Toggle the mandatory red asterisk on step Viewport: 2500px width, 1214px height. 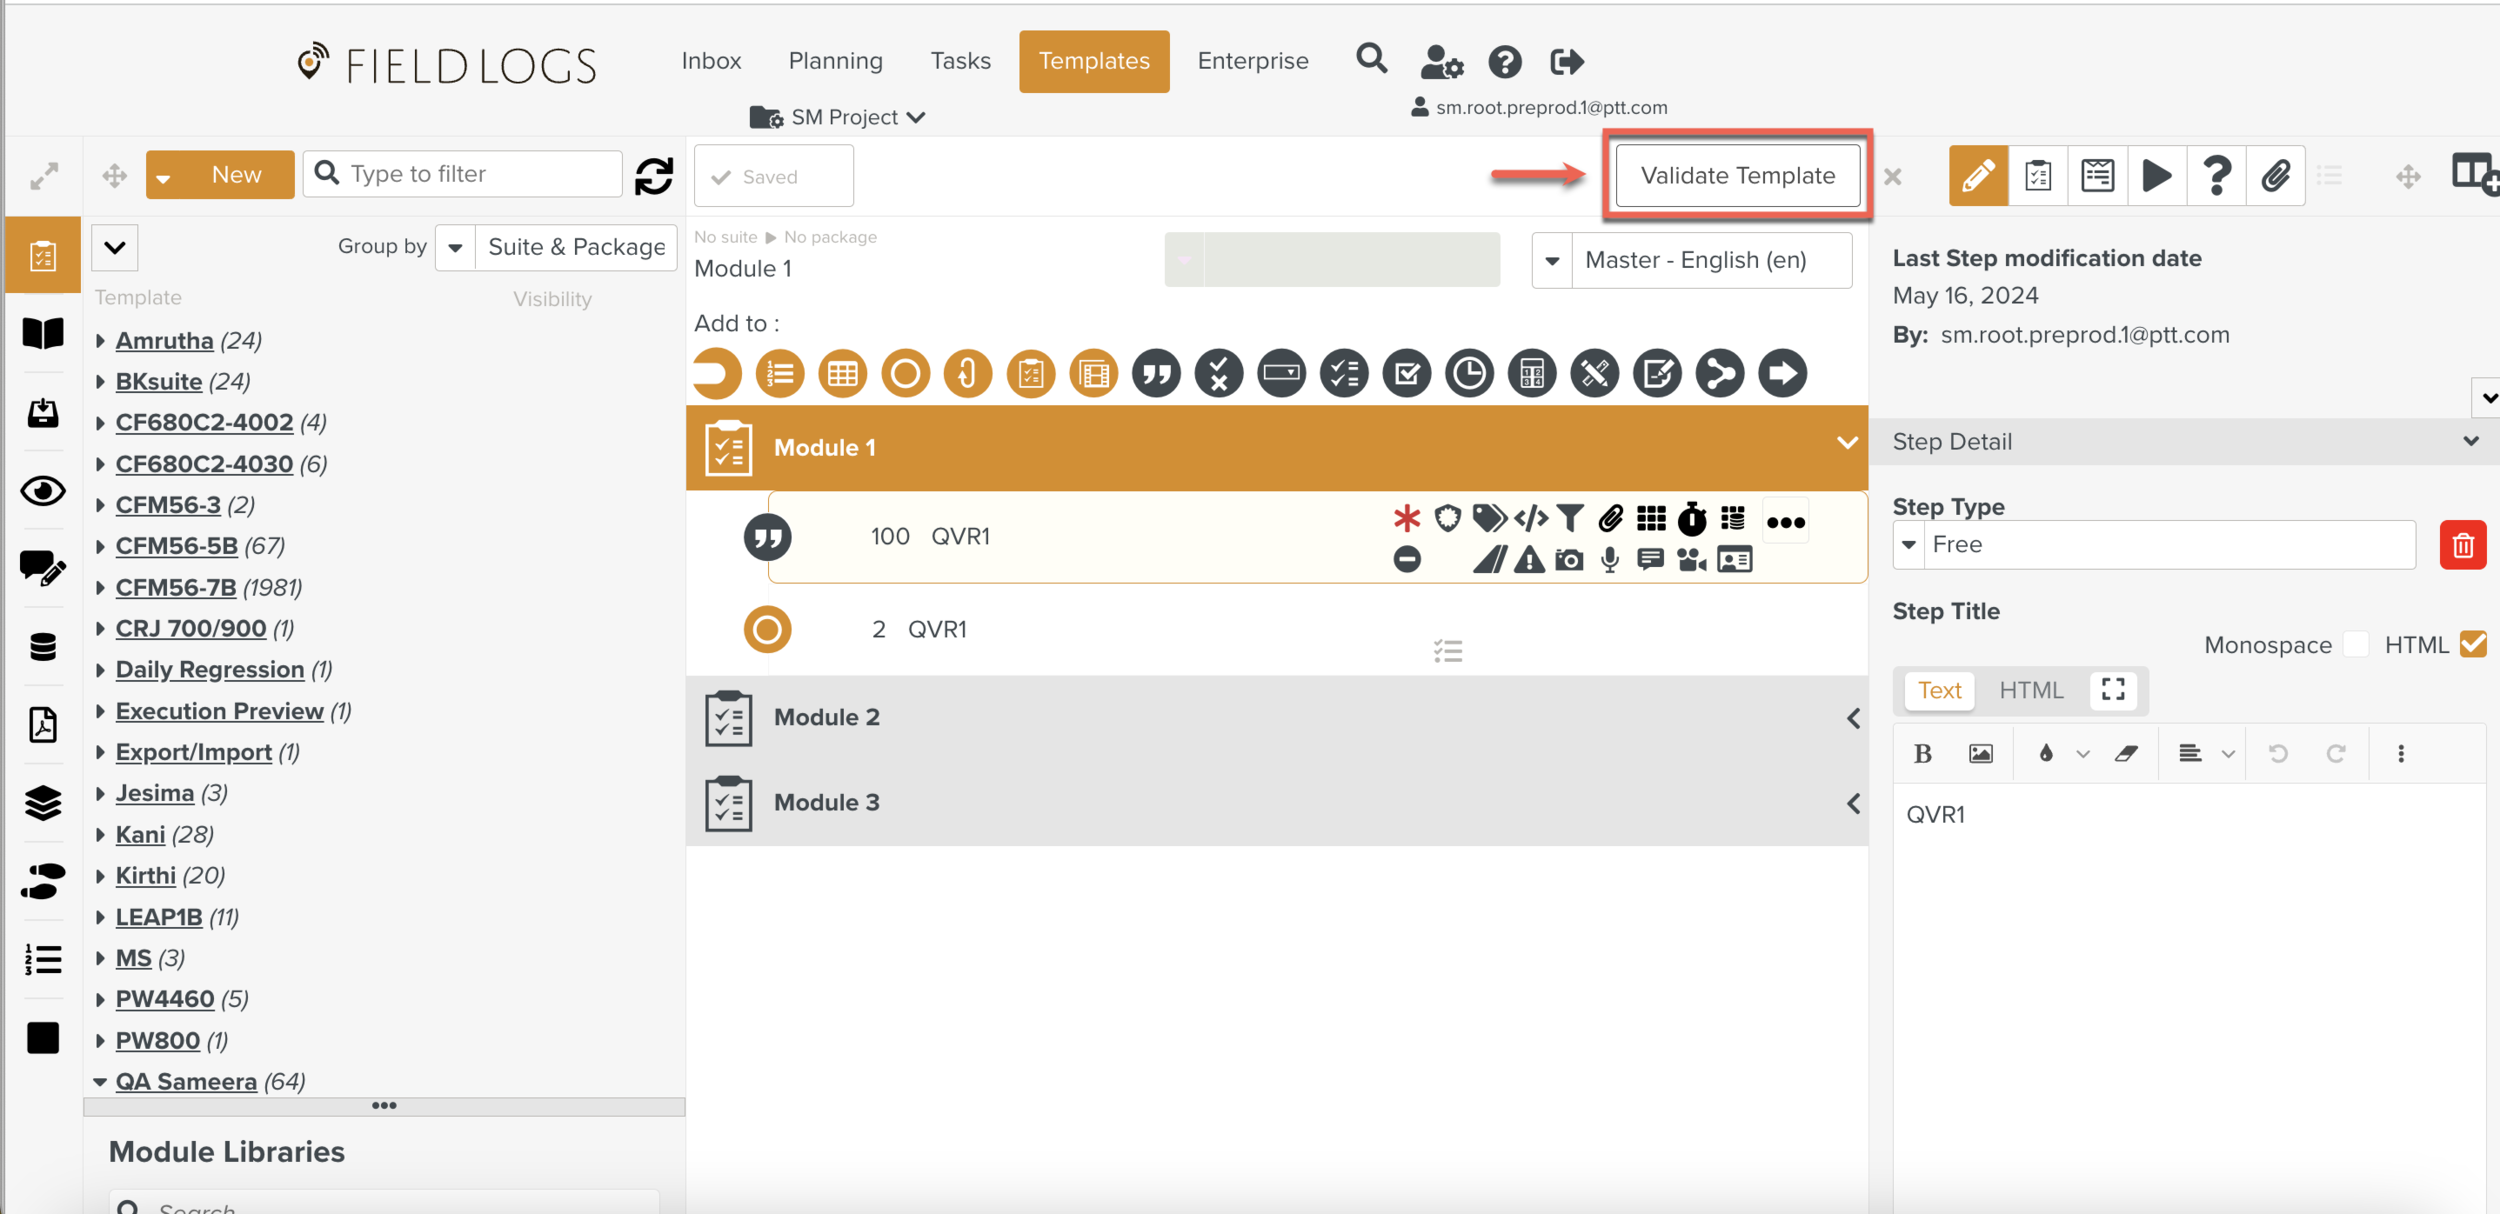pyautogui.click(x=1406, y=518)
